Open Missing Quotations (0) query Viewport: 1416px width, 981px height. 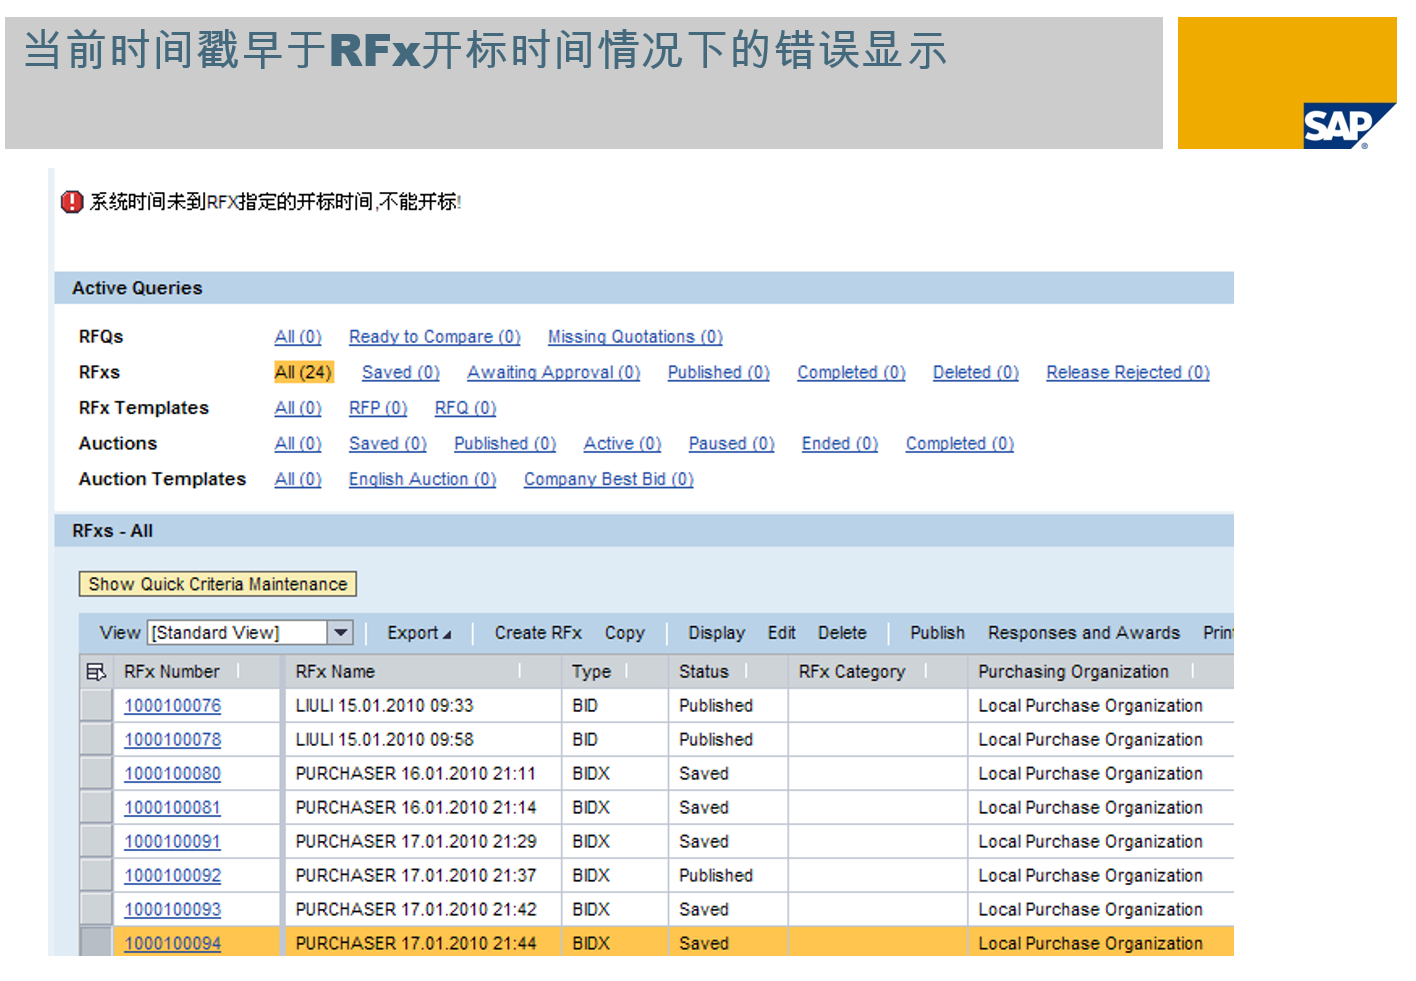[635, 337]
